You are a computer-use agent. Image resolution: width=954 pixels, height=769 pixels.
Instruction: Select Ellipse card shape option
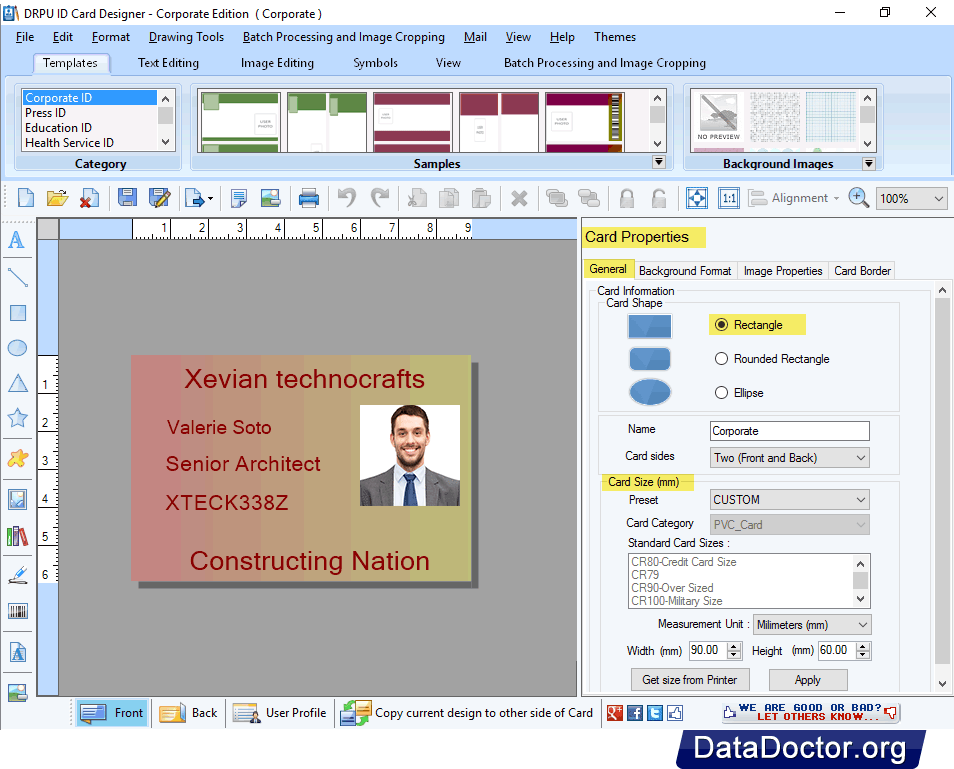[721, 393]
